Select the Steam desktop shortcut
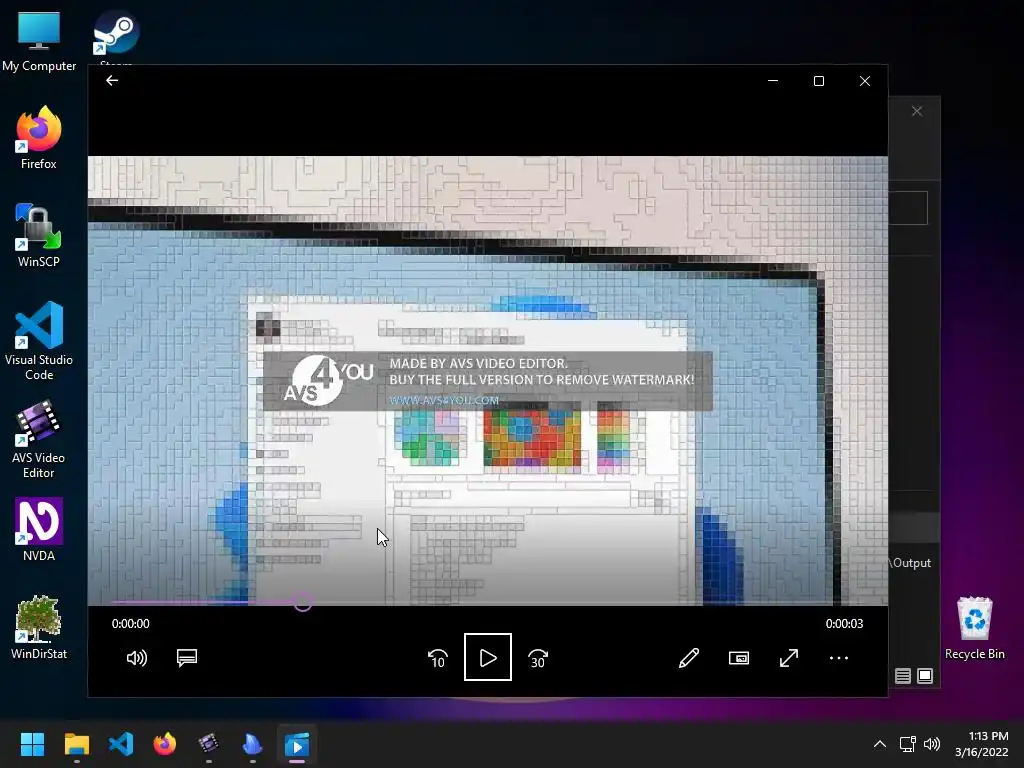Image resolution: width=1024 pixels, height=768 pixels. [x=116, y=38]
